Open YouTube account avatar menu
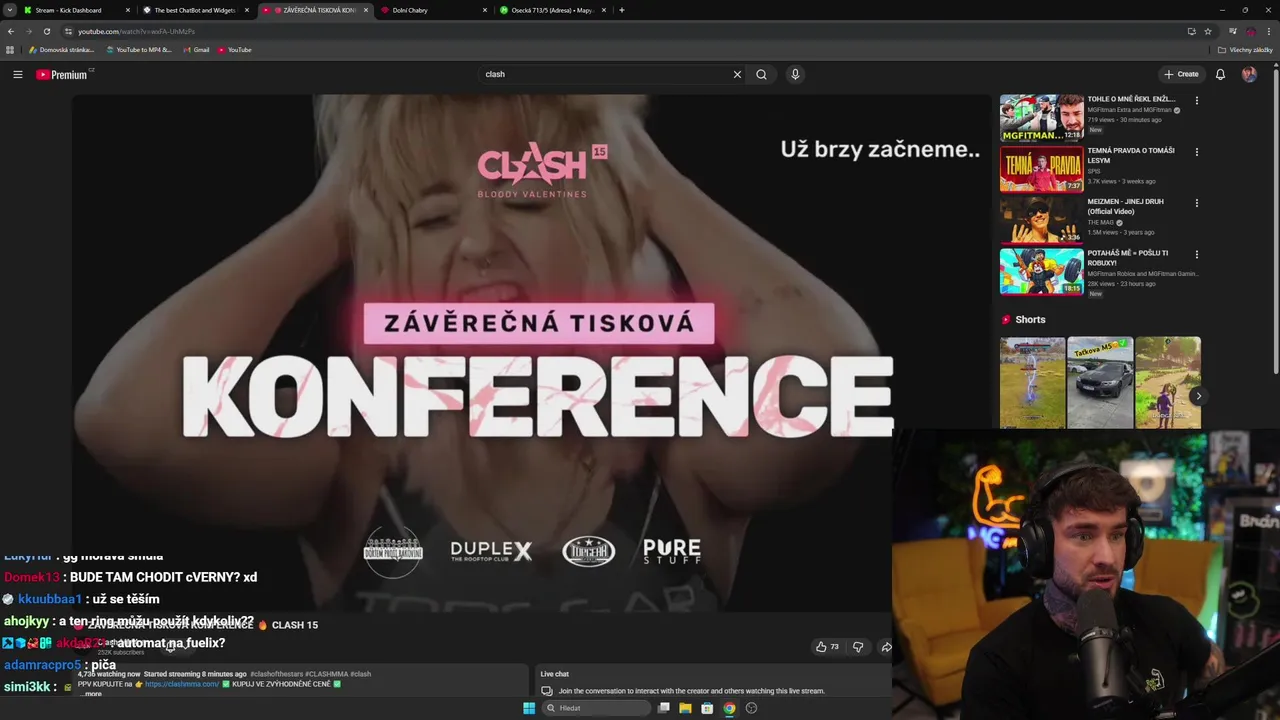 point(1249,74)
